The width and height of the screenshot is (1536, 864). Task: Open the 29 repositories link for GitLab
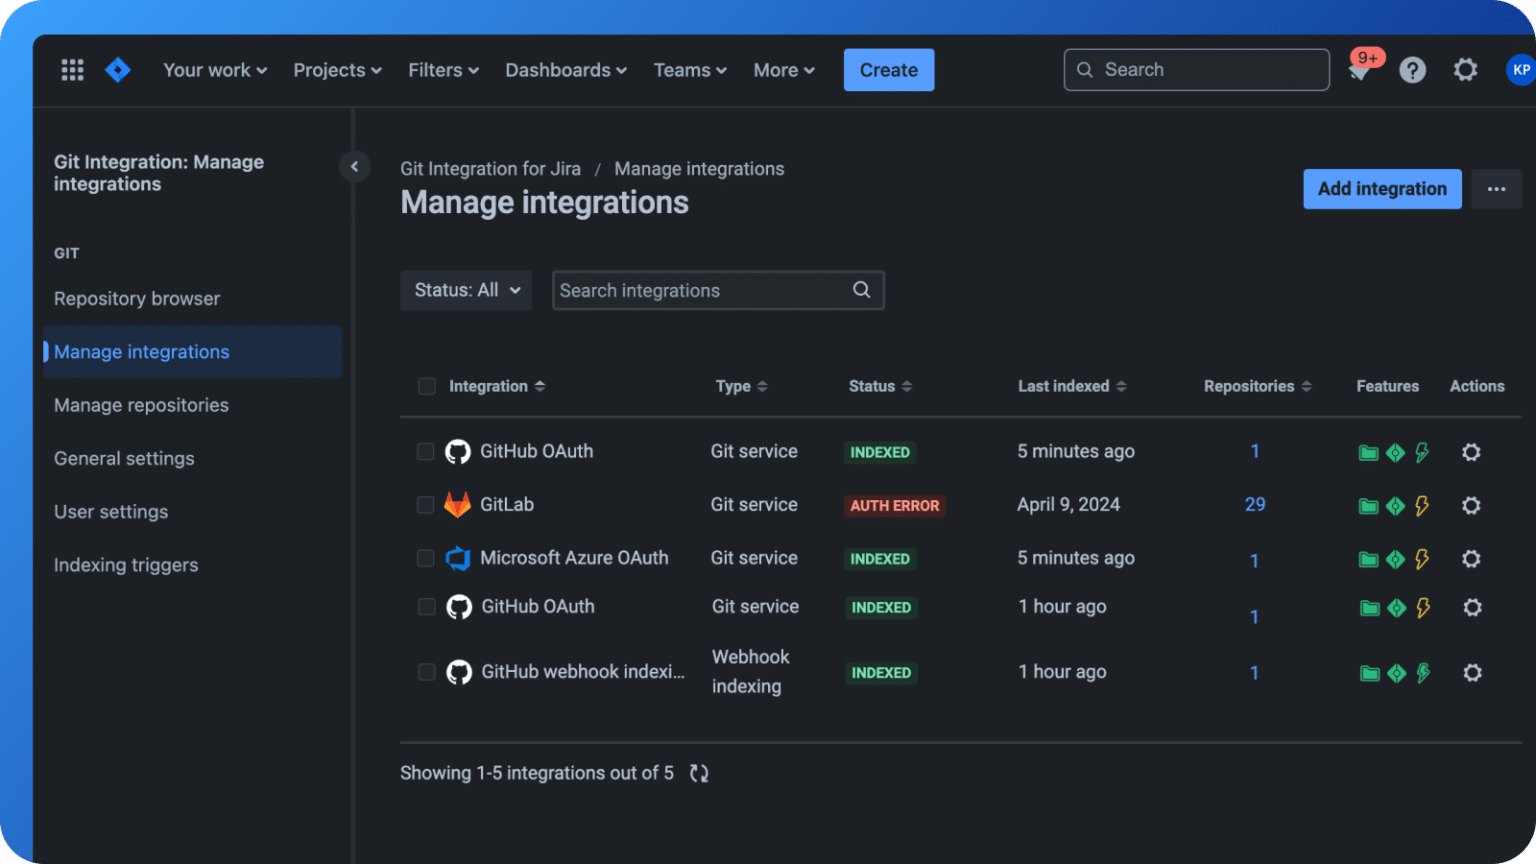coord(1255,505)
